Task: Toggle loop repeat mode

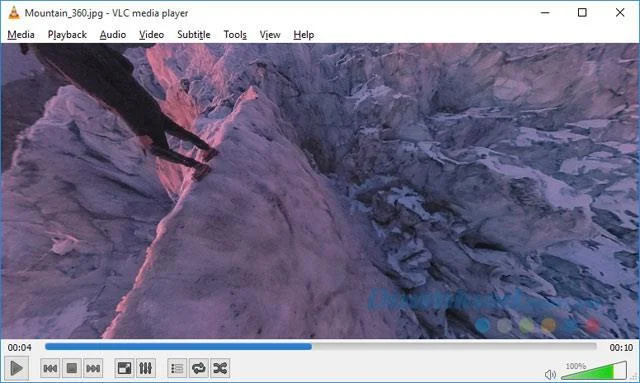Action: tap(199, 368)
